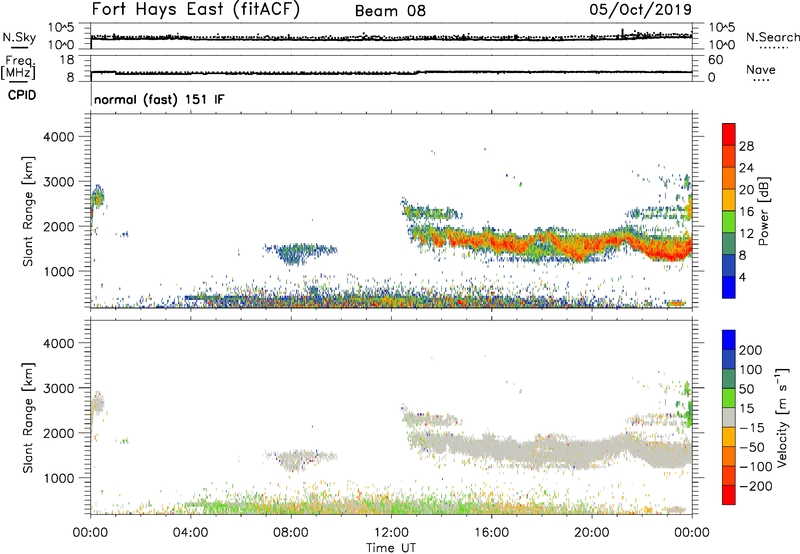Click '4000' on velocity panel range axis
This screenshot has width=800, height=554.
tap(59, 343)
